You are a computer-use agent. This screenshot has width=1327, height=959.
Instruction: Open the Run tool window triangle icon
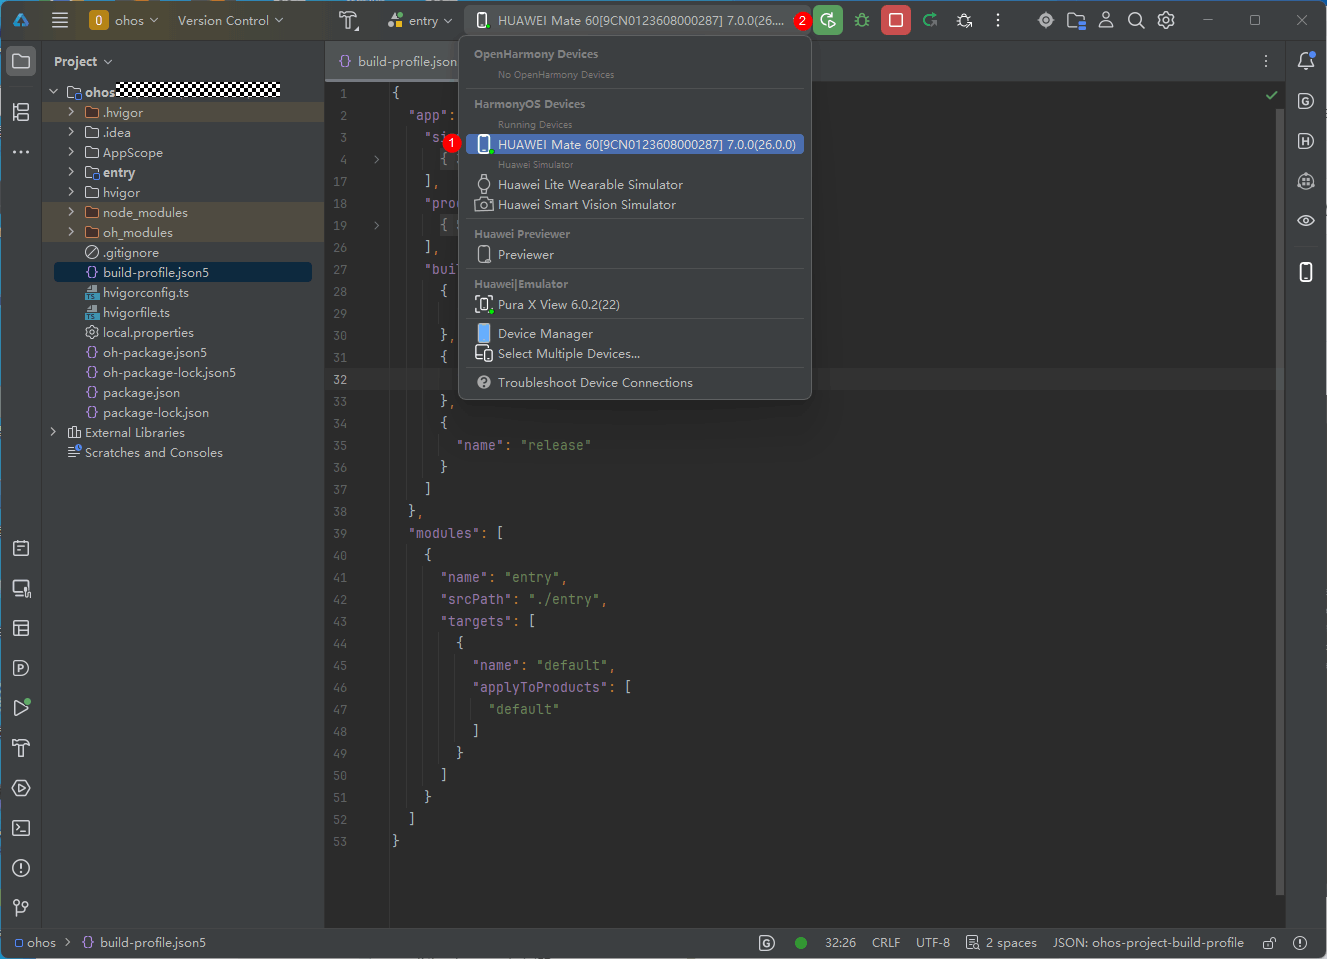click(21, 708)
